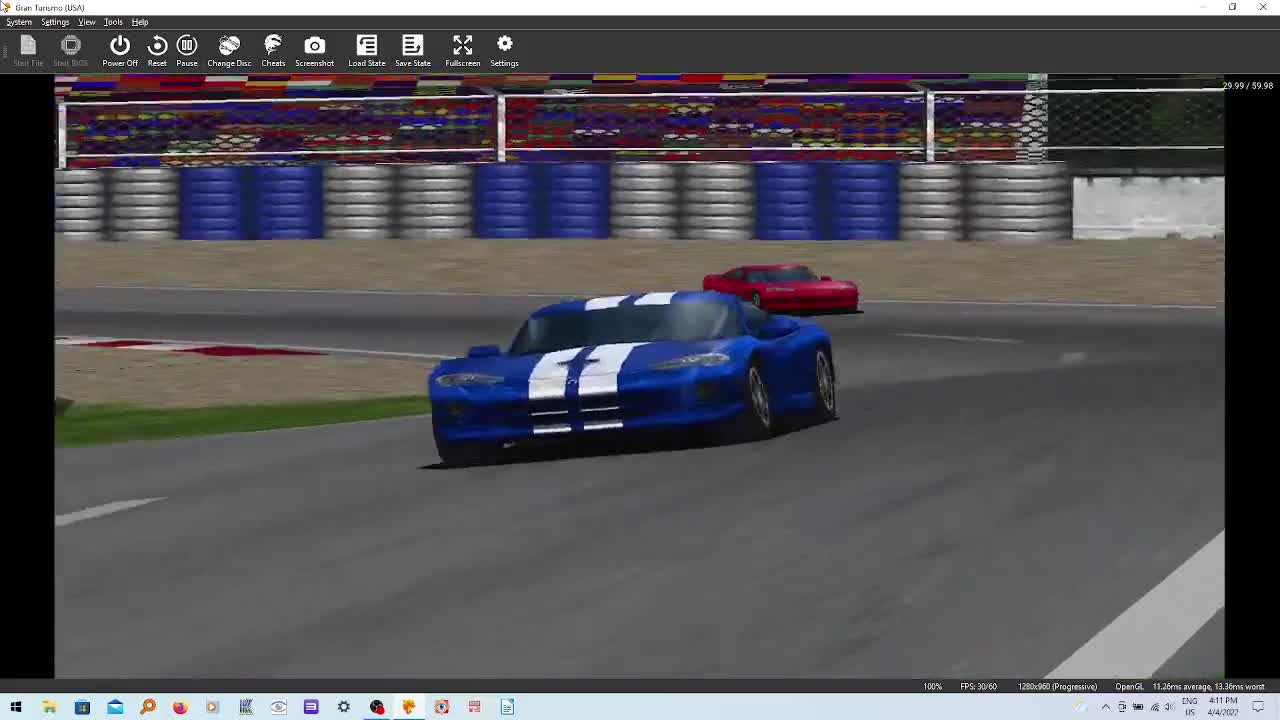Viewport: 1280px width, 720px height.
Task: Open the System menu
Action: (19, 22)
